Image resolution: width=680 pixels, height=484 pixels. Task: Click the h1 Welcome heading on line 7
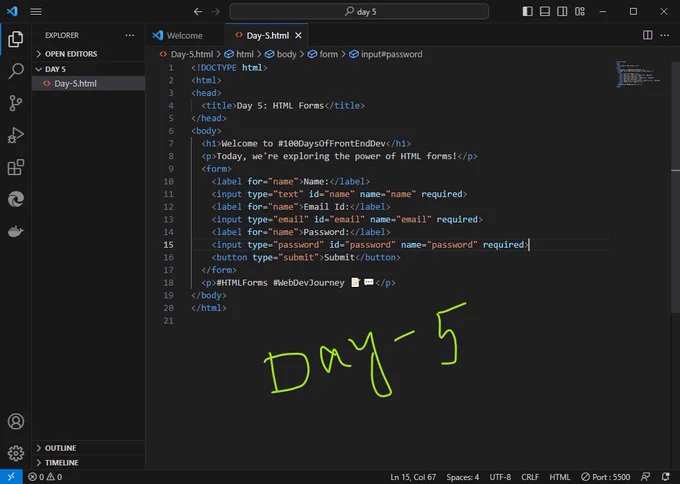[306, 144]
